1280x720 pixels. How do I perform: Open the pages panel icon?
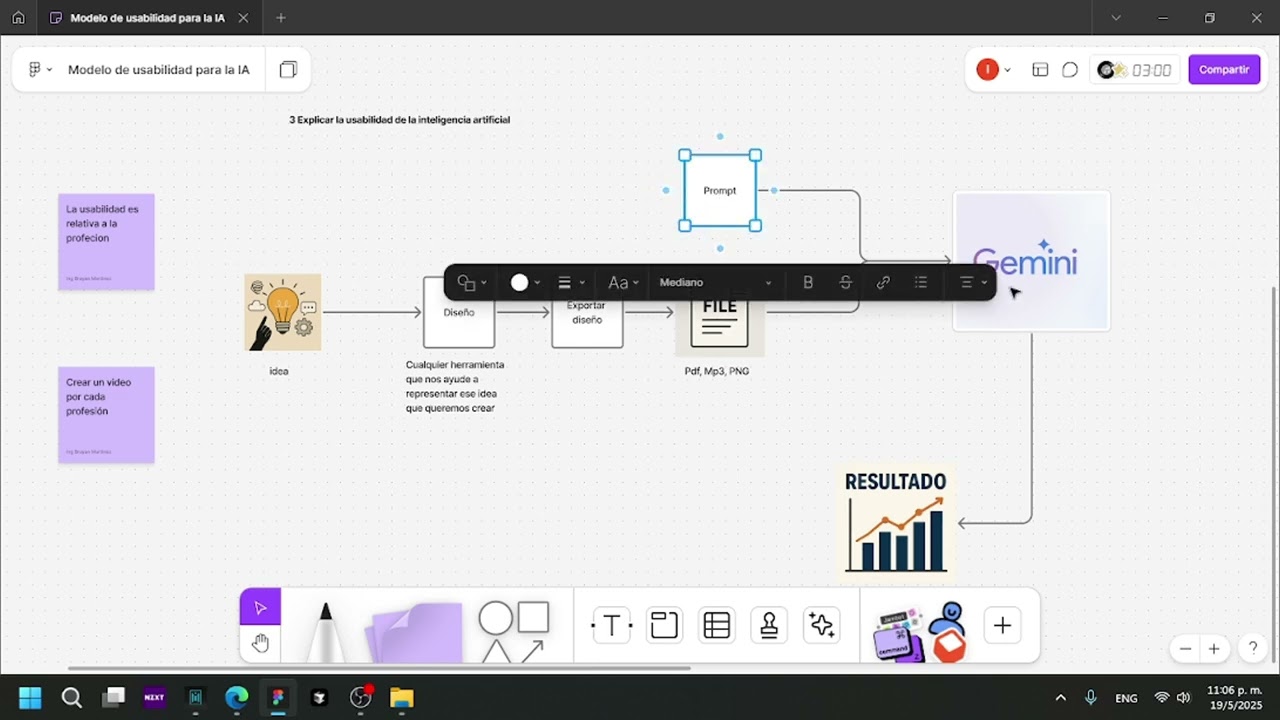point(288,70)
